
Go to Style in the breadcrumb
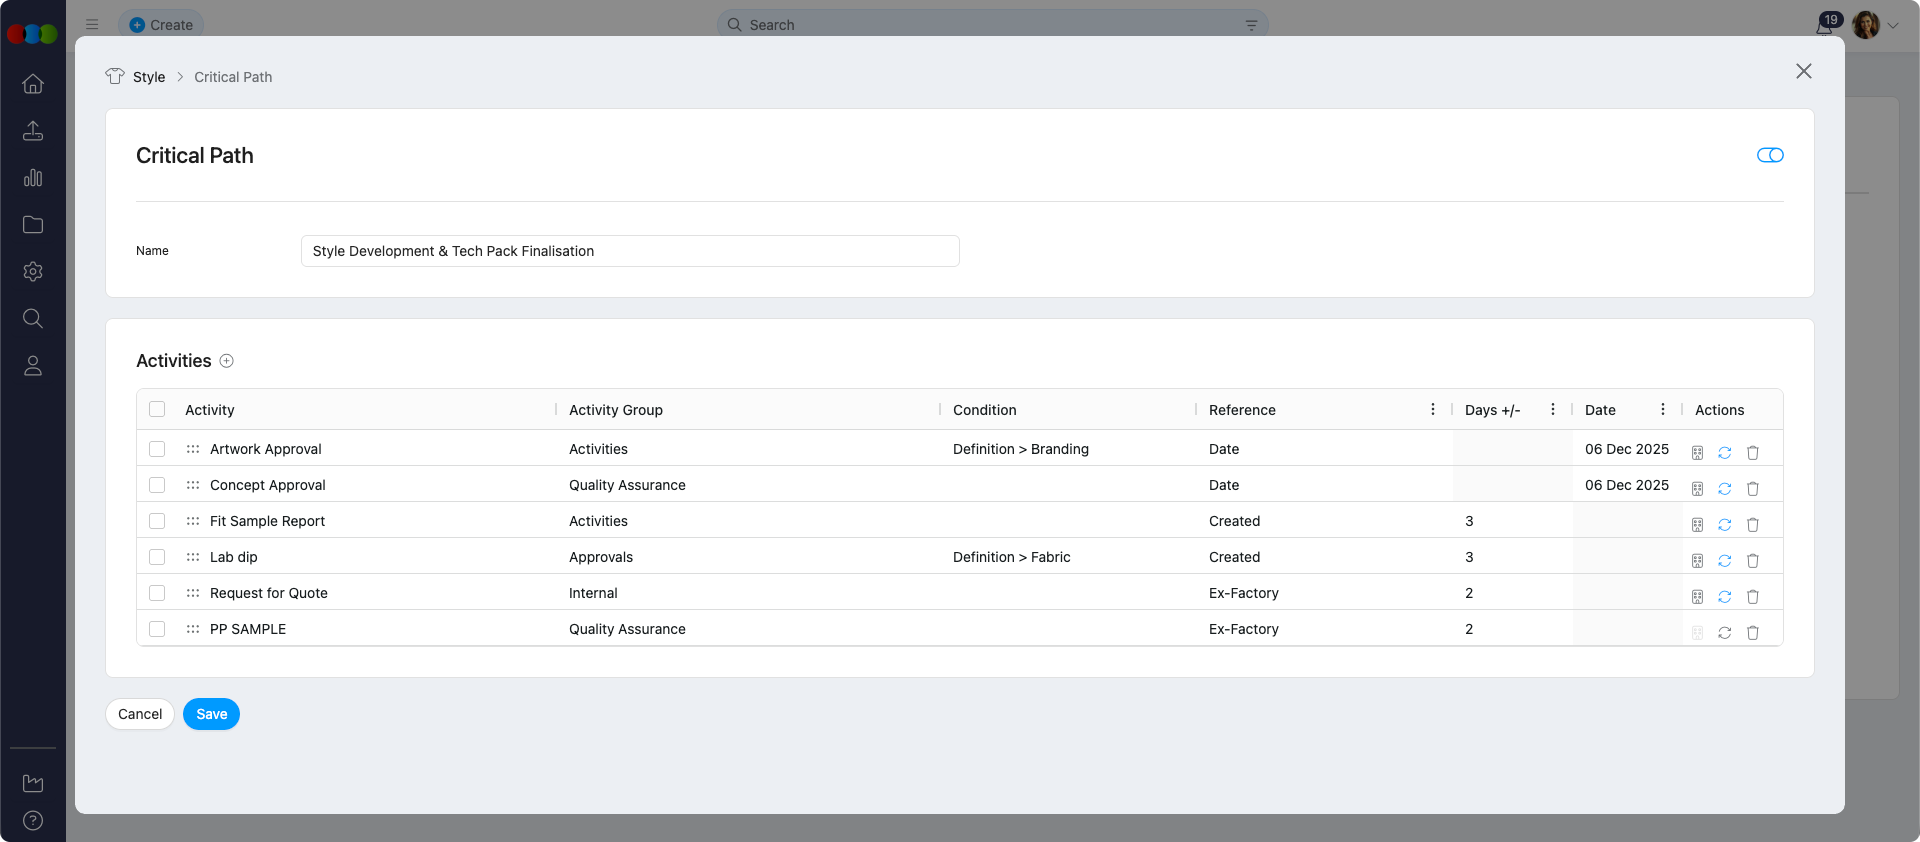click(x=149, y=77)
